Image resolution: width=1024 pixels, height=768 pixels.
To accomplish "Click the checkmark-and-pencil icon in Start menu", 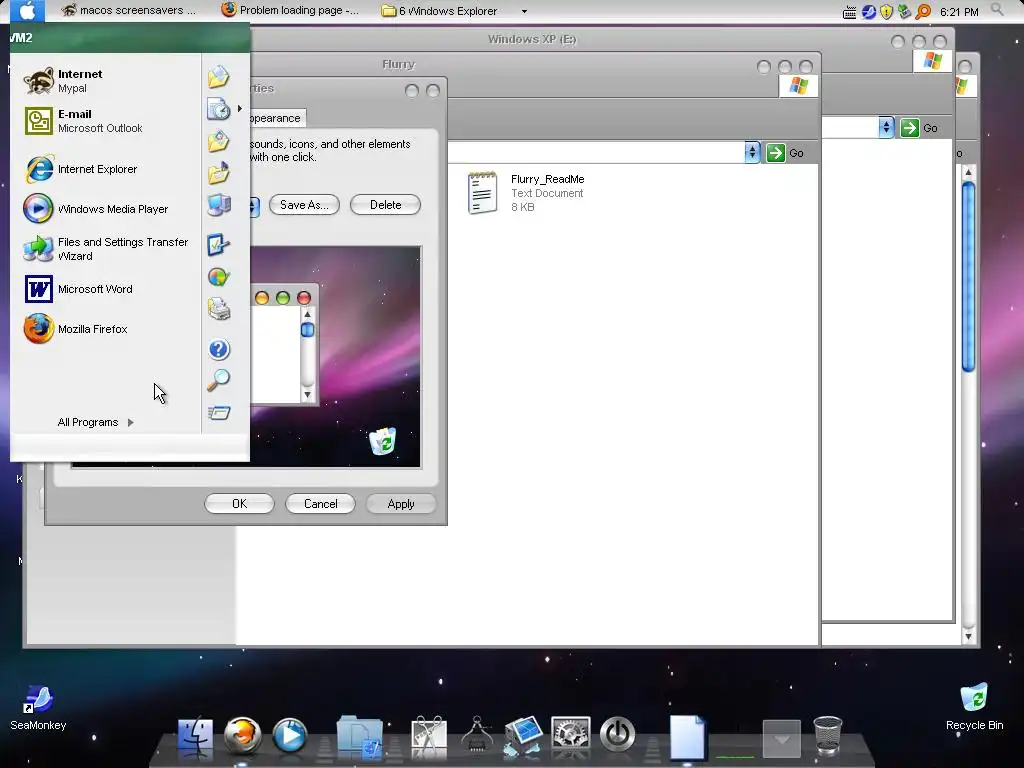I will click(x=219, y=245).
